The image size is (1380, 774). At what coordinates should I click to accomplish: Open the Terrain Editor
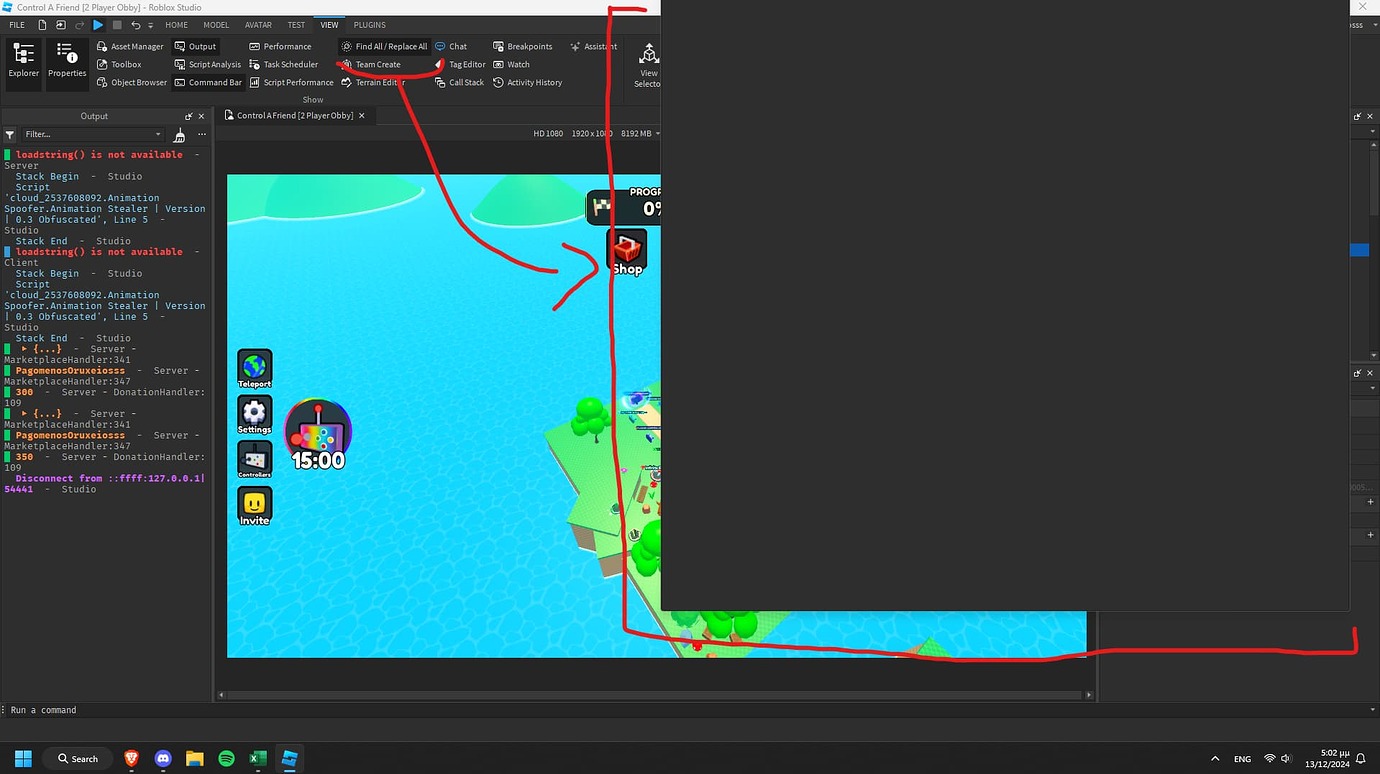373,82
